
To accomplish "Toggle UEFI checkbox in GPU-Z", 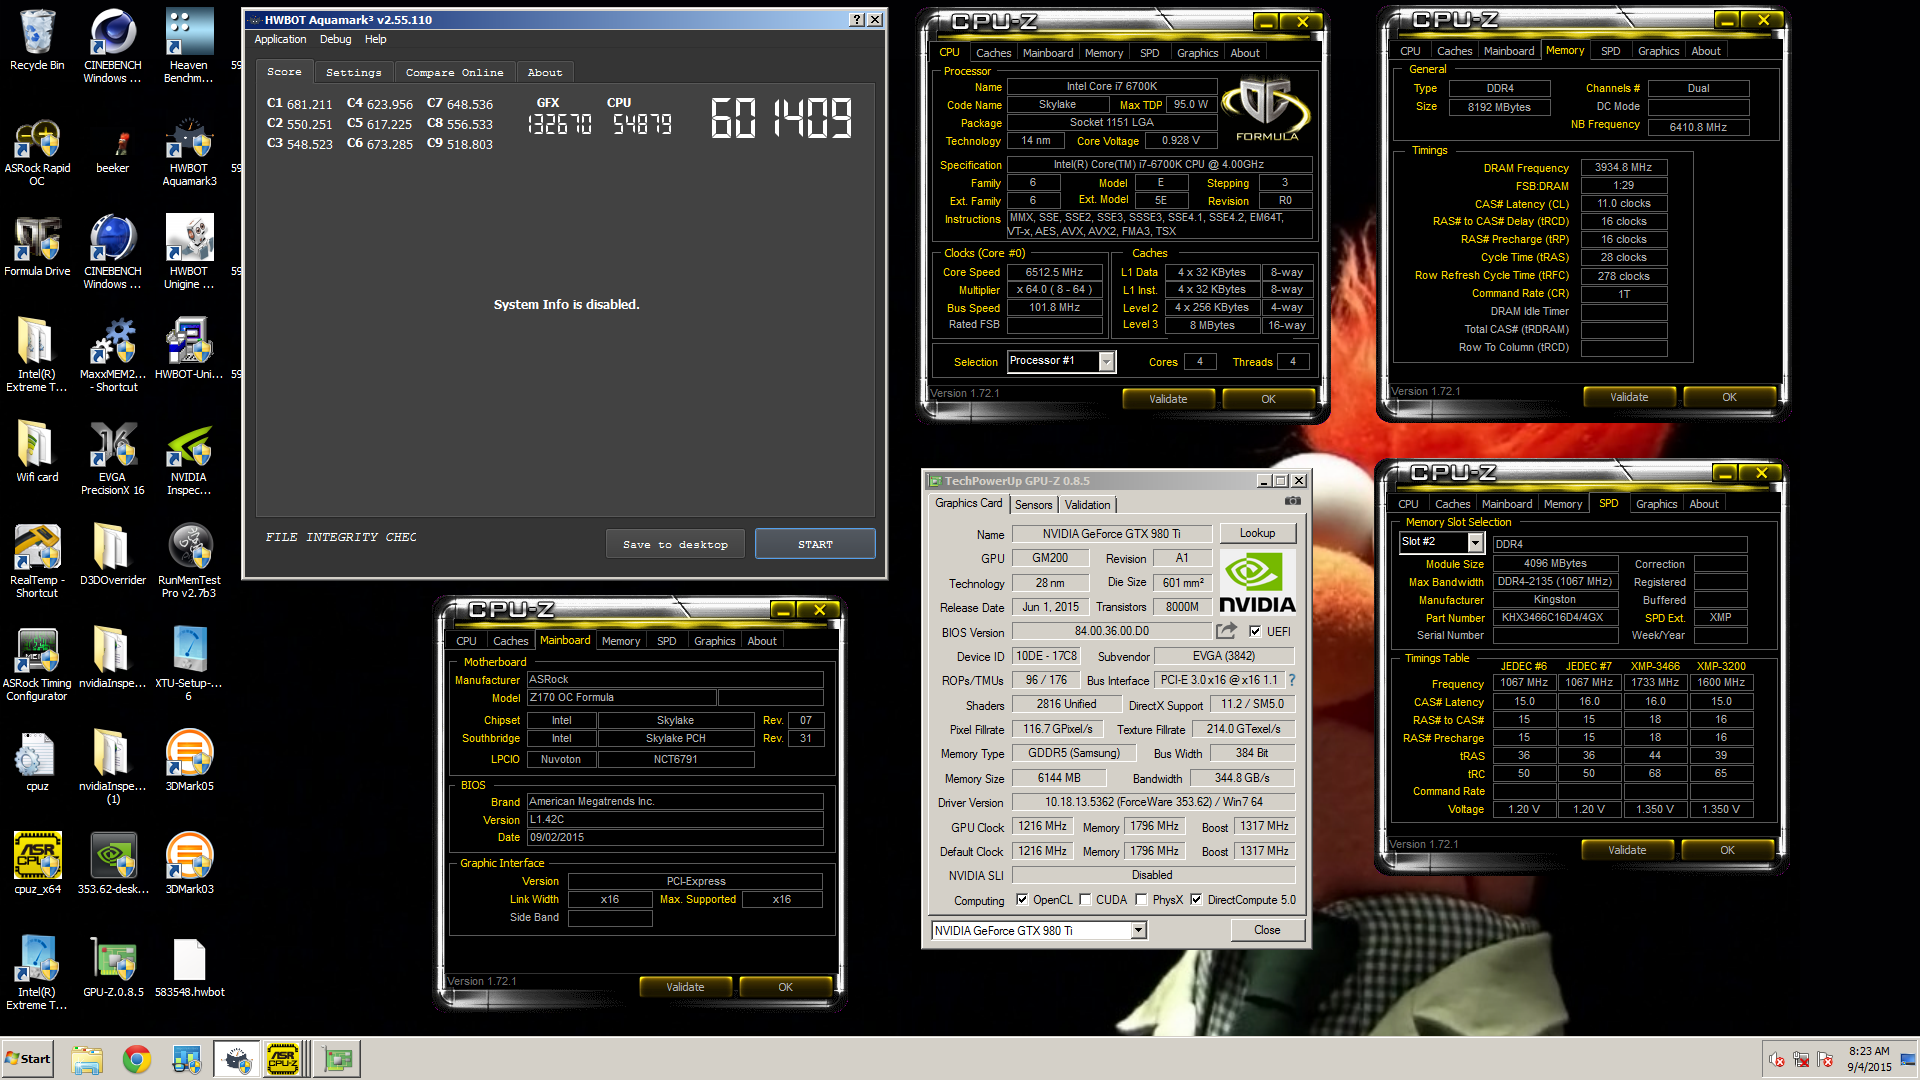I will tap(1255, 632).
